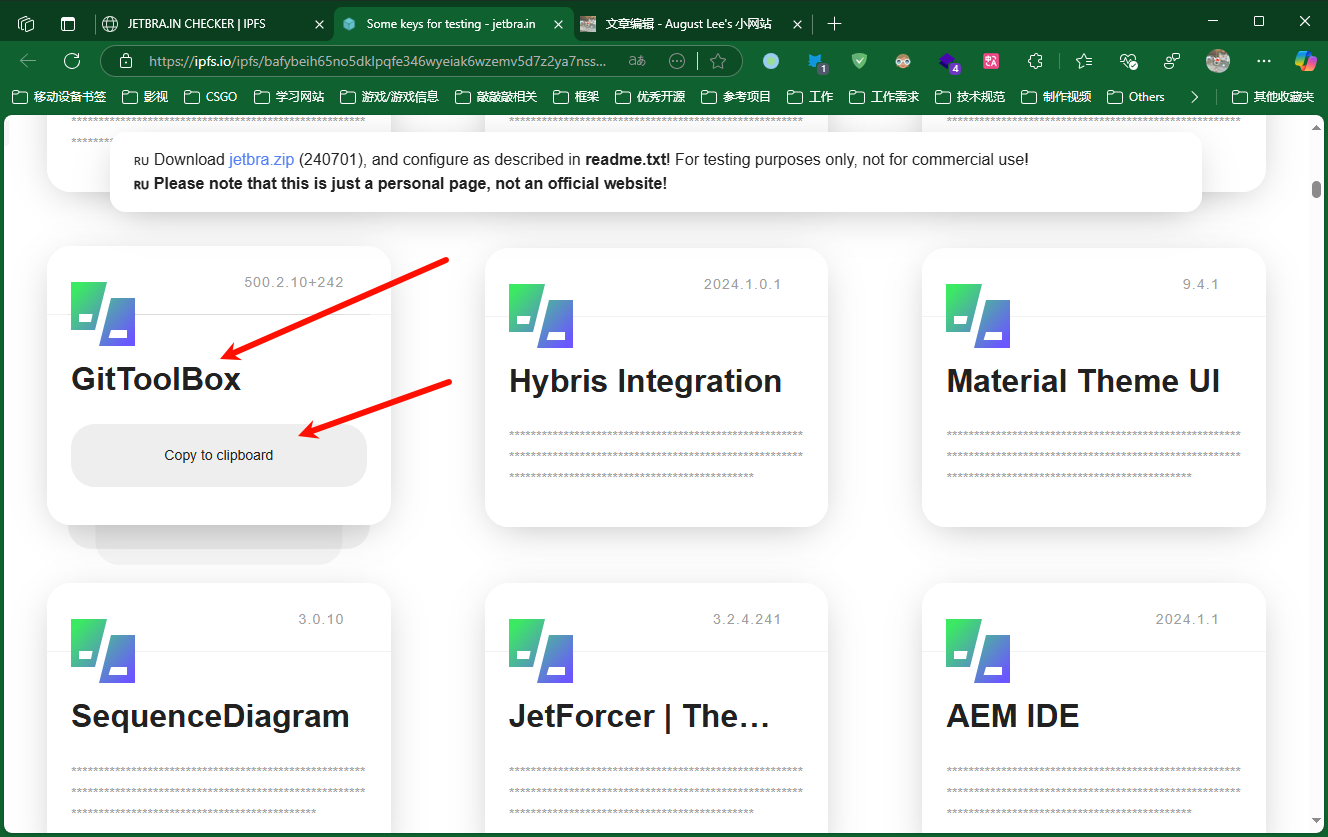
Task: Open the purple extension with badge 4
Action: pyautogui.click(x=948, y=62)
